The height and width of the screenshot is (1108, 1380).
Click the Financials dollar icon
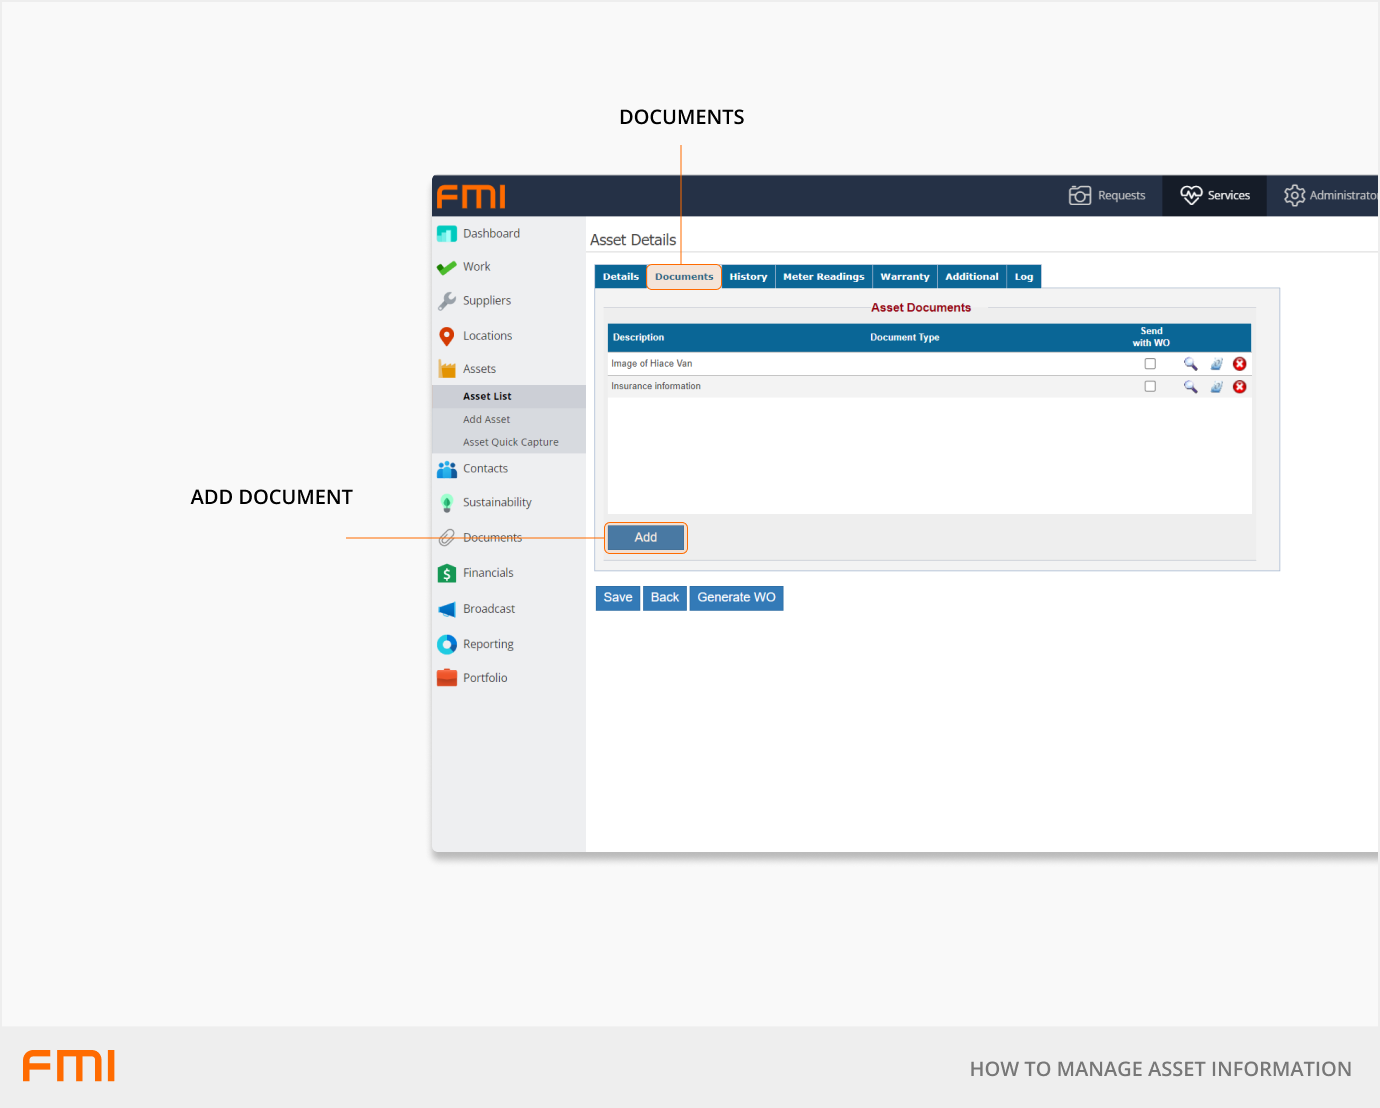pos(447,574)
